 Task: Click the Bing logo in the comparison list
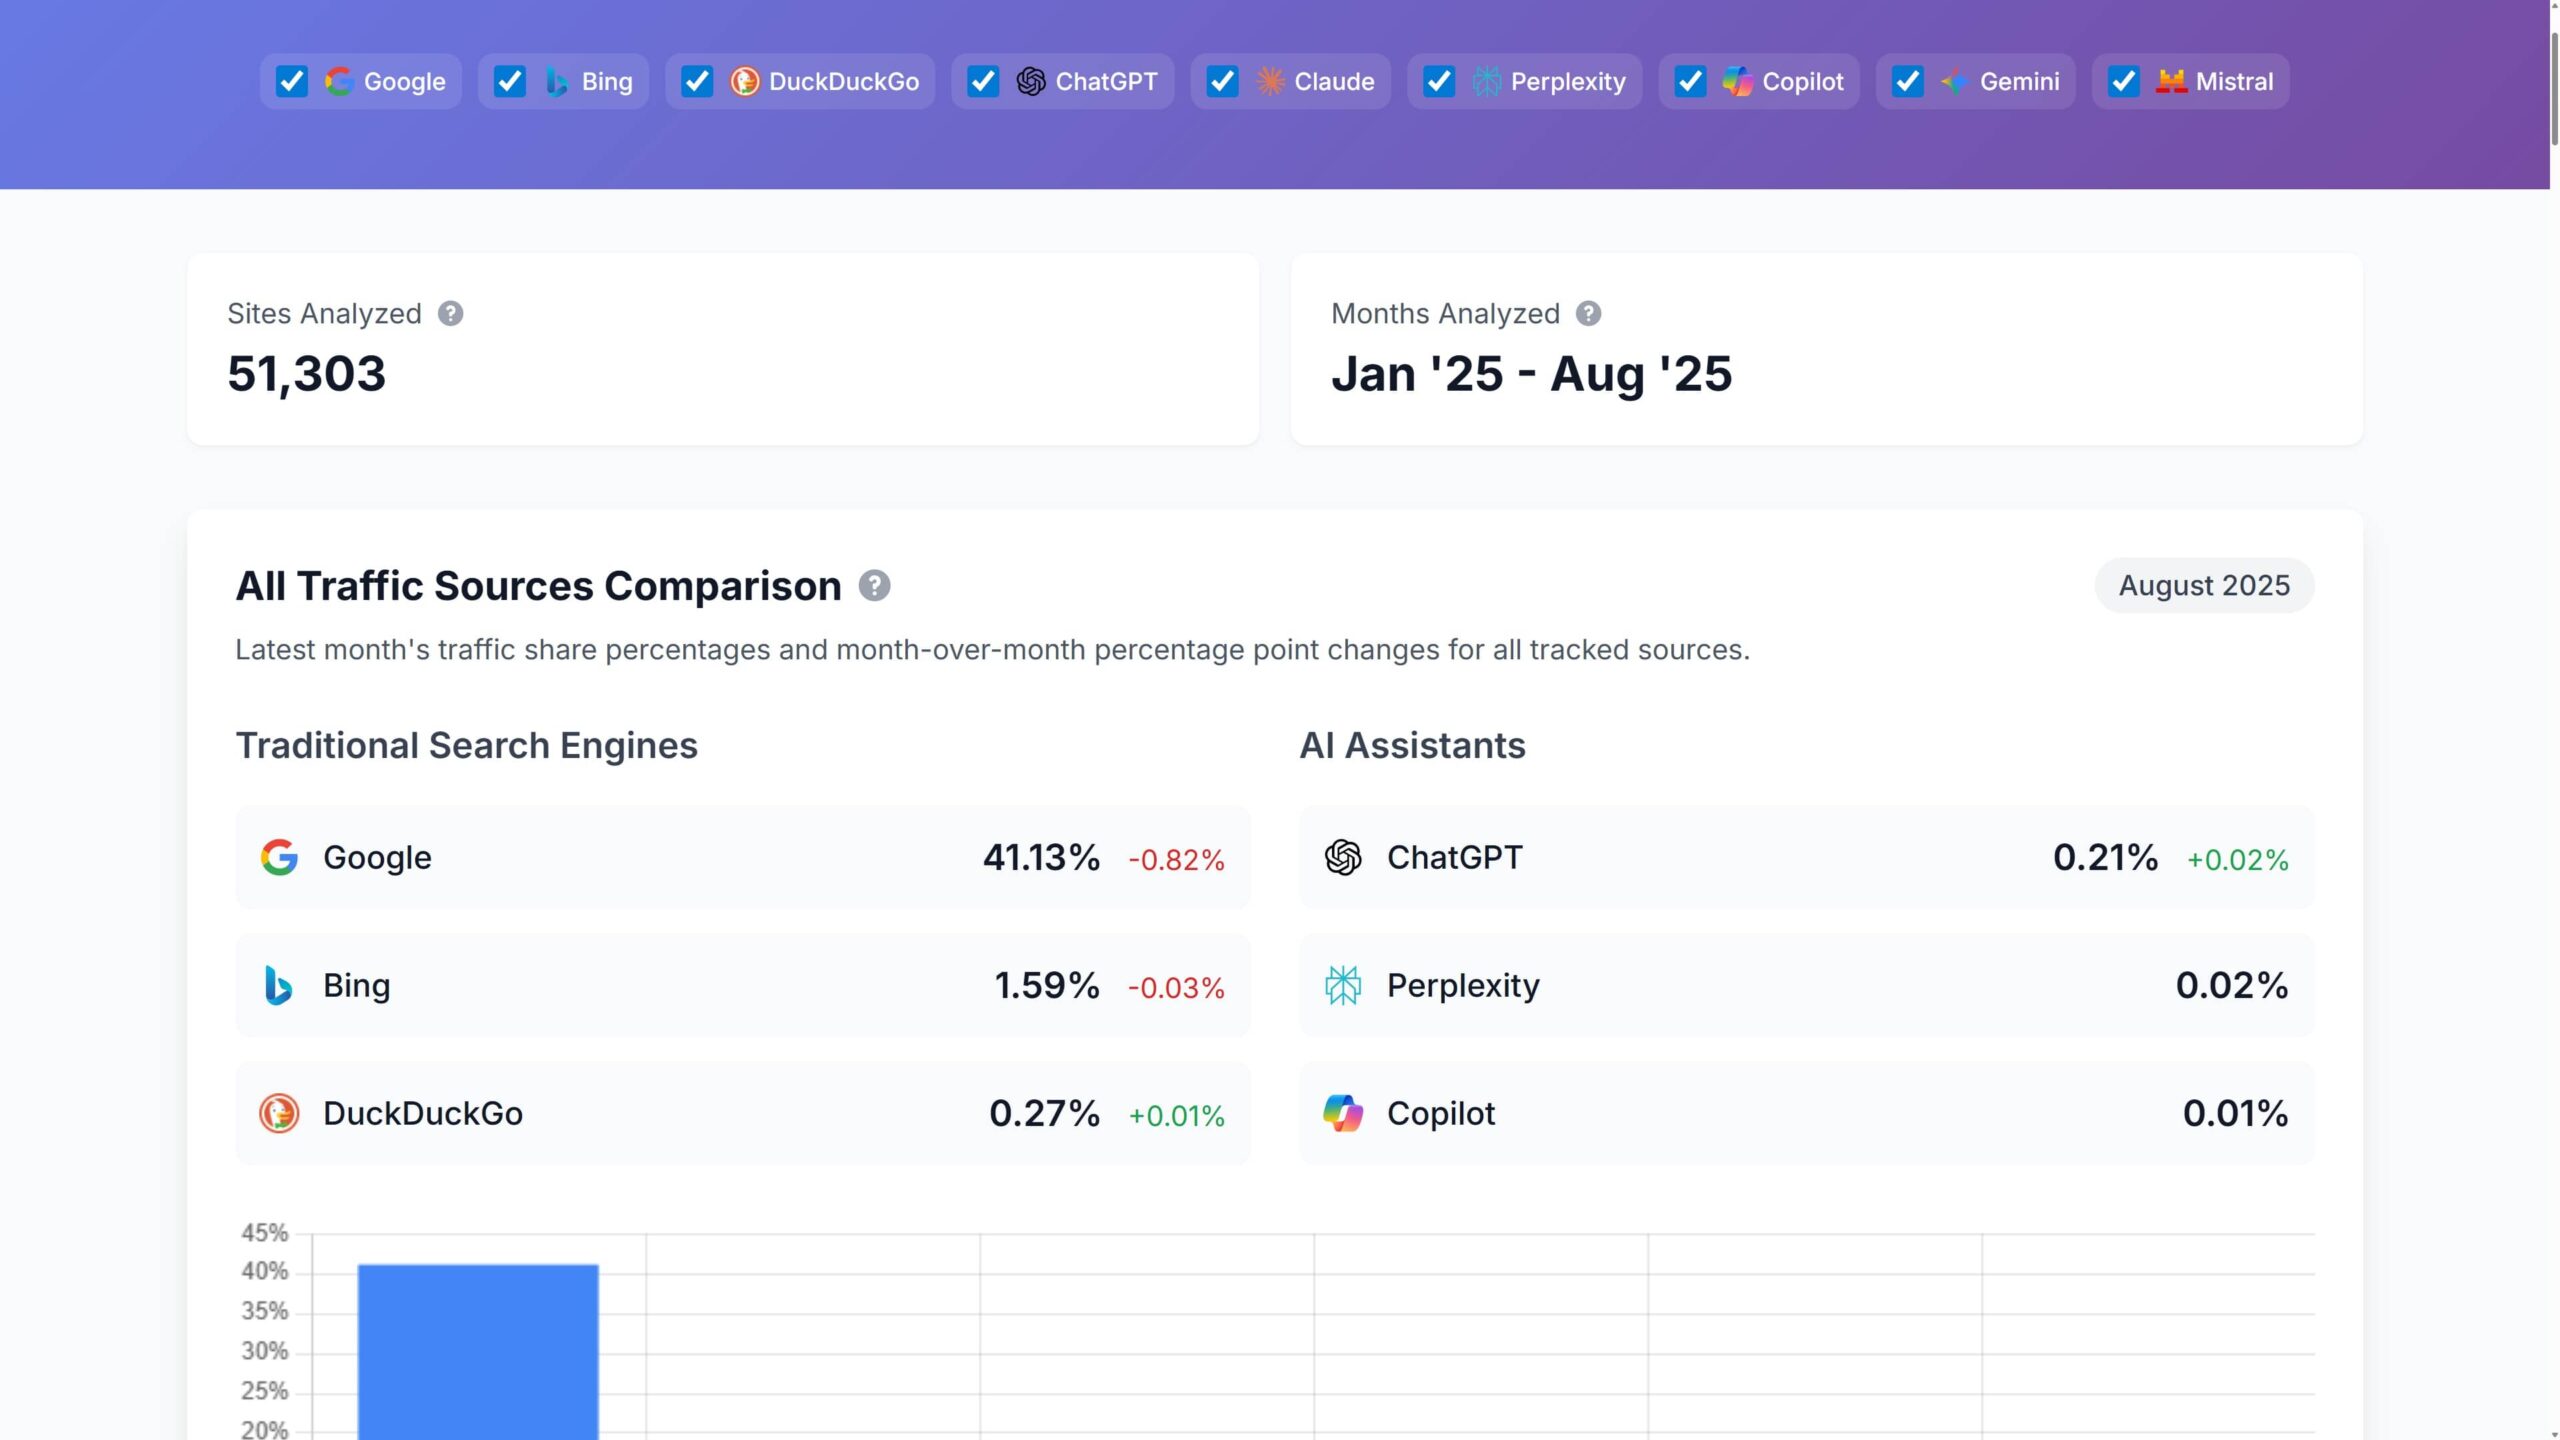tap(278, 986)
